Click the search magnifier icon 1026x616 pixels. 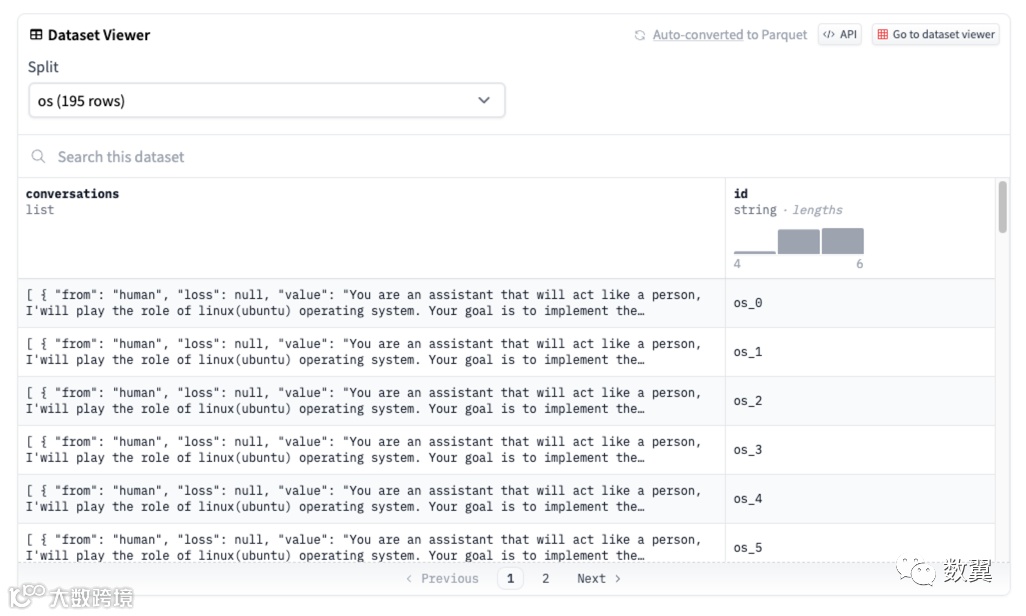tap(39, 157)
